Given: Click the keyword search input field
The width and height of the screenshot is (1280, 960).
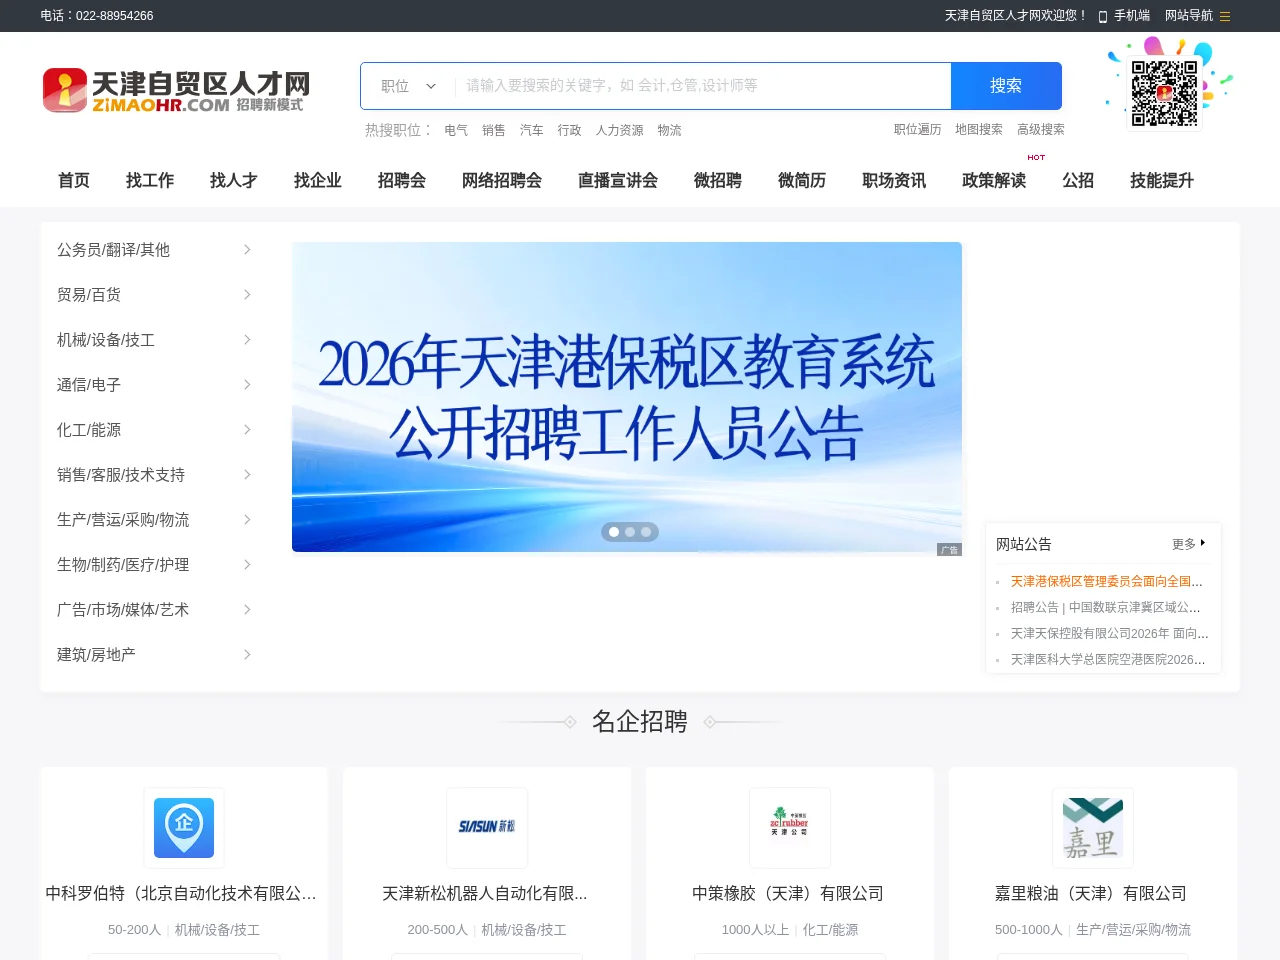Looking at the screenshot, I should (x=703, y=86).
